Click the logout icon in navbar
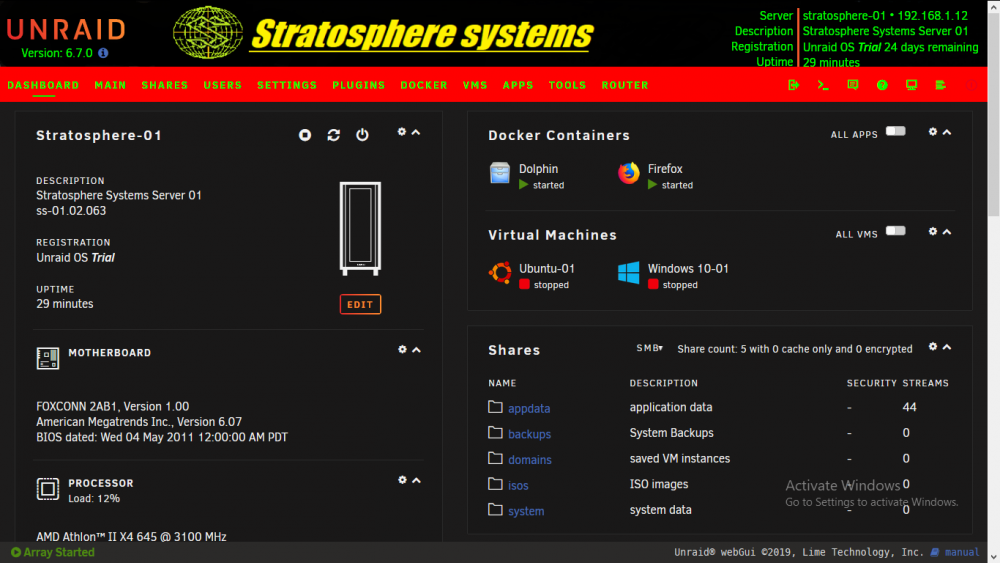 (x=793, y=85)
